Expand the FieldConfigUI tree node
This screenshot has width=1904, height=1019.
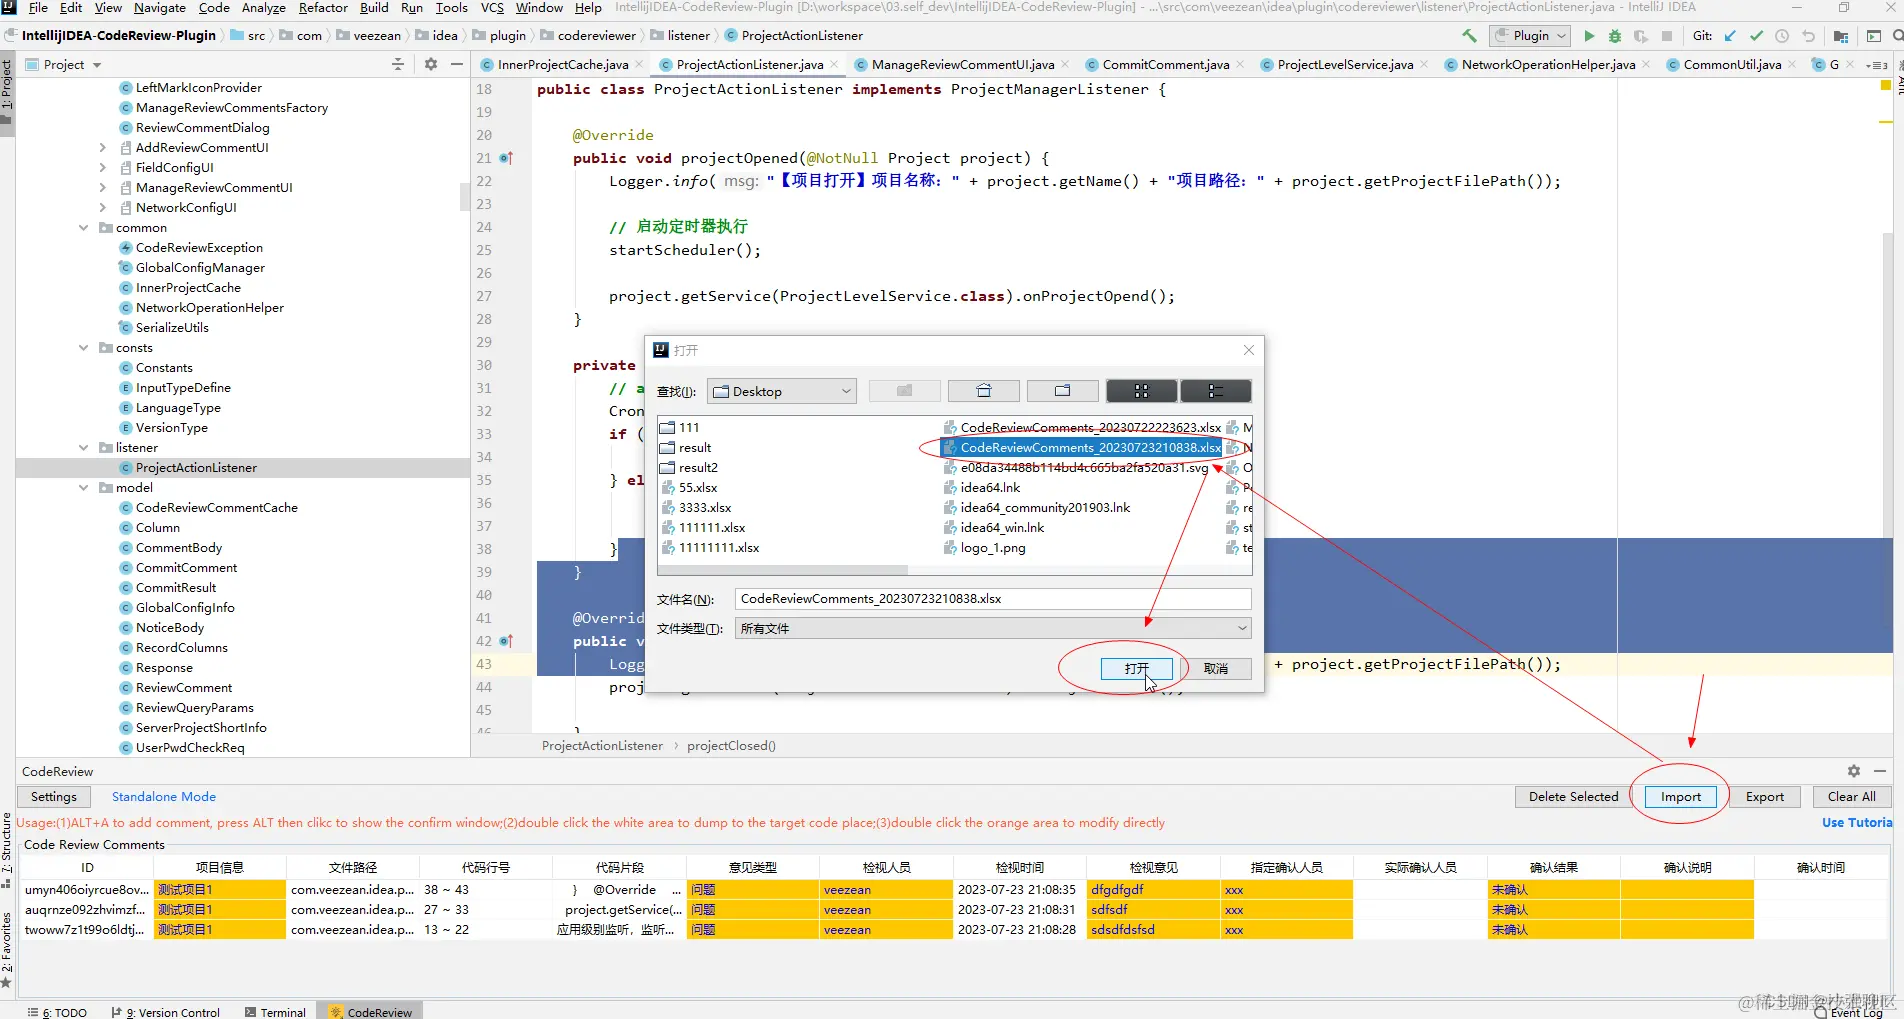tap(102, 168)
